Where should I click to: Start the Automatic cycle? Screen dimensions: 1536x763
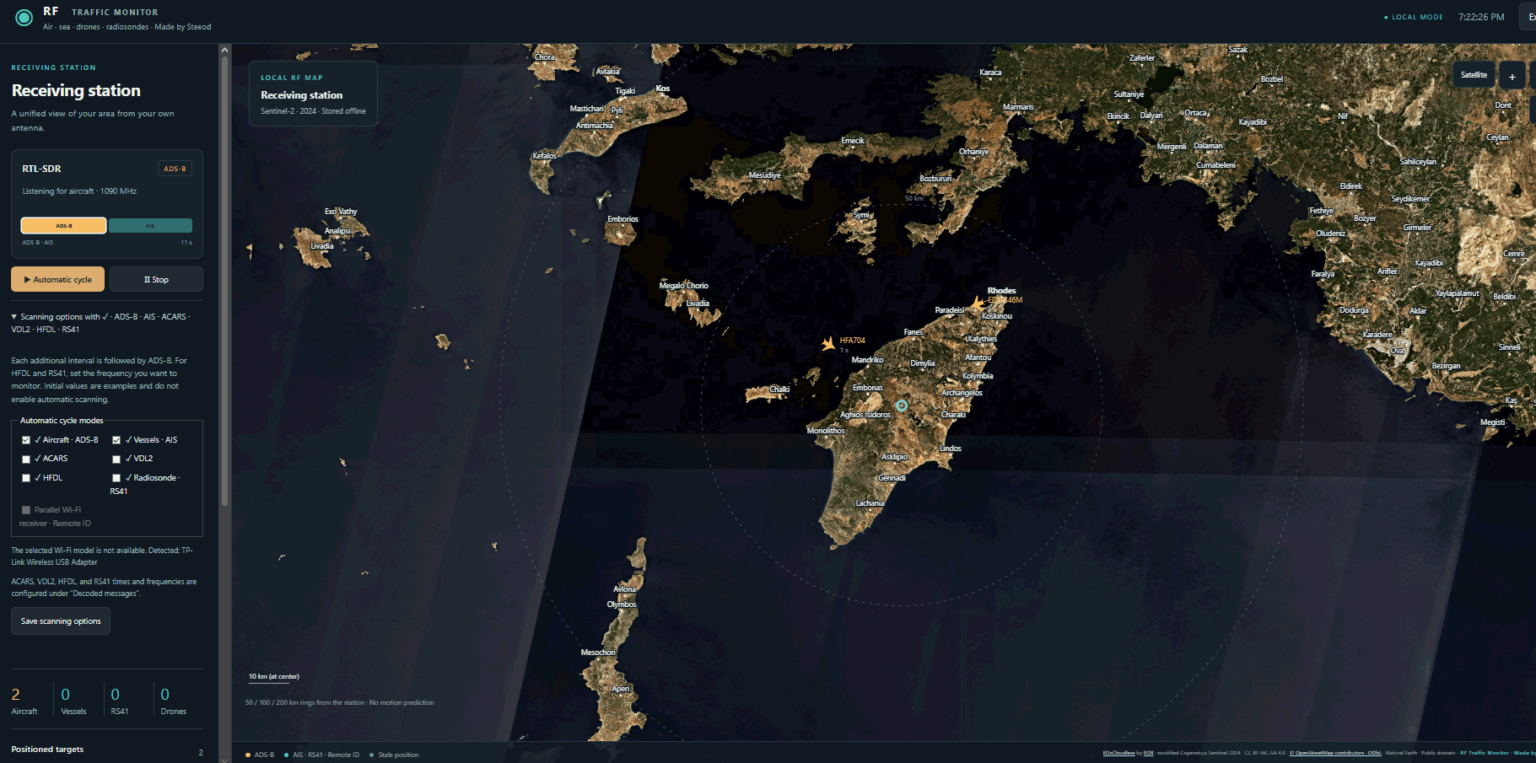58,279
